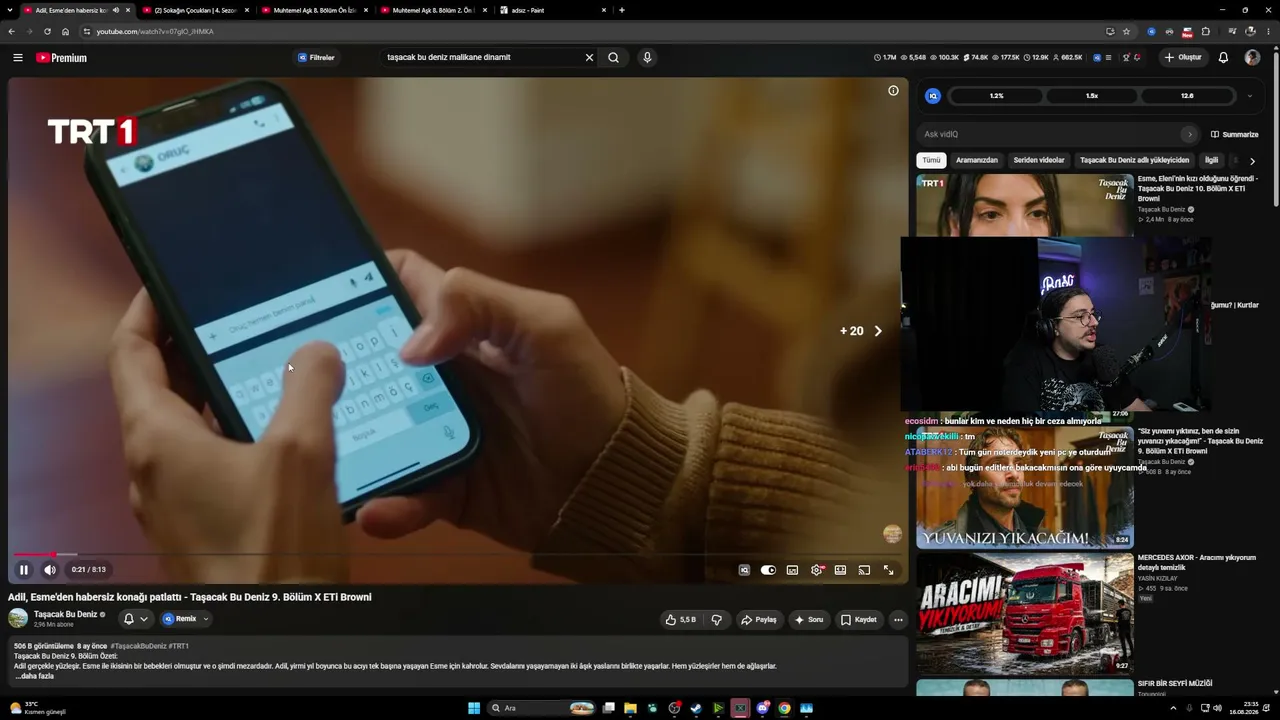This screenshot has height=720, width=1280.
Task: Click the YouTube search input field
Action: click(482, 58)
